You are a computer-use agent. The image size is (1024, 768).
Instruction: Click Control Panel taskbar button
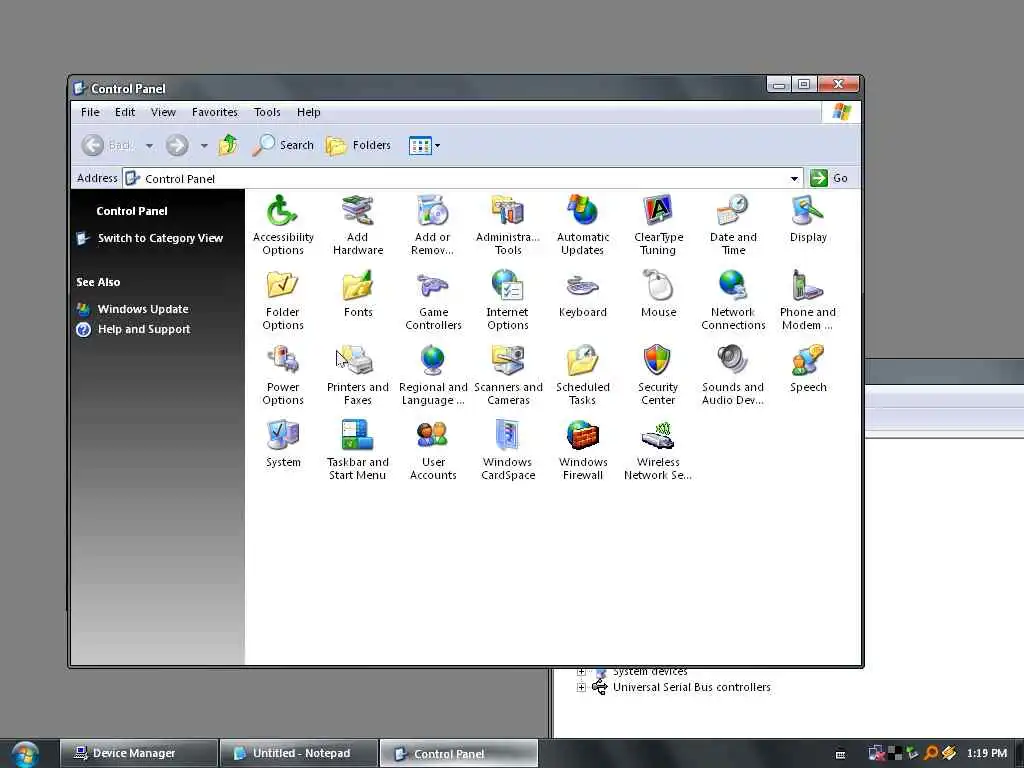pyautogui.click(x=459, y=753)
